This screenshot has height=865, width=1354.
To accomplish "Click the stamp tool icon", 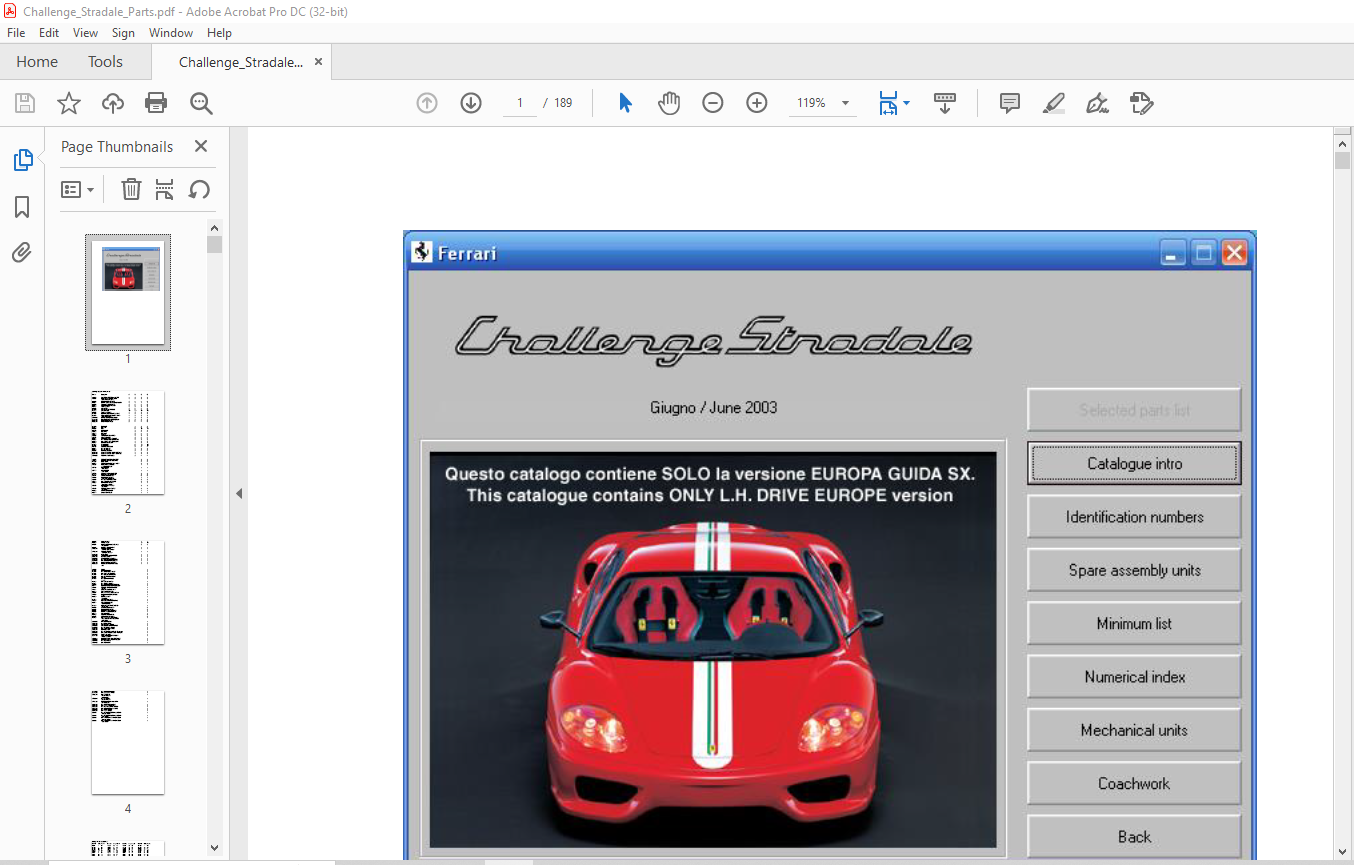I will point(1141,103).
